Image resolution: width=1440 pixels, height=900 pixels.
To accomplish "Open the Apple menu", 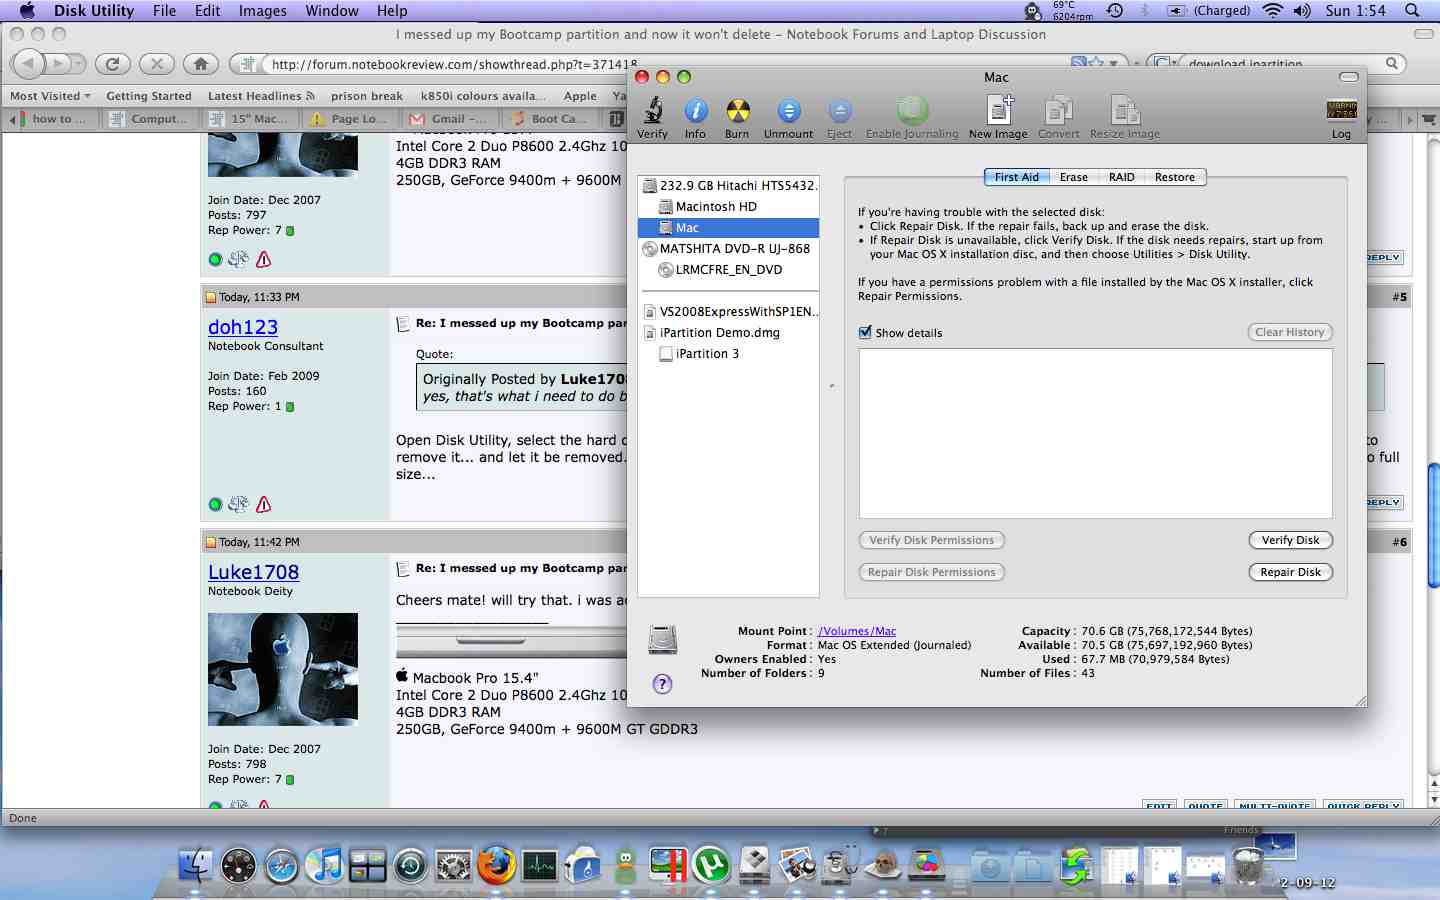I will (x=27, y=11).
